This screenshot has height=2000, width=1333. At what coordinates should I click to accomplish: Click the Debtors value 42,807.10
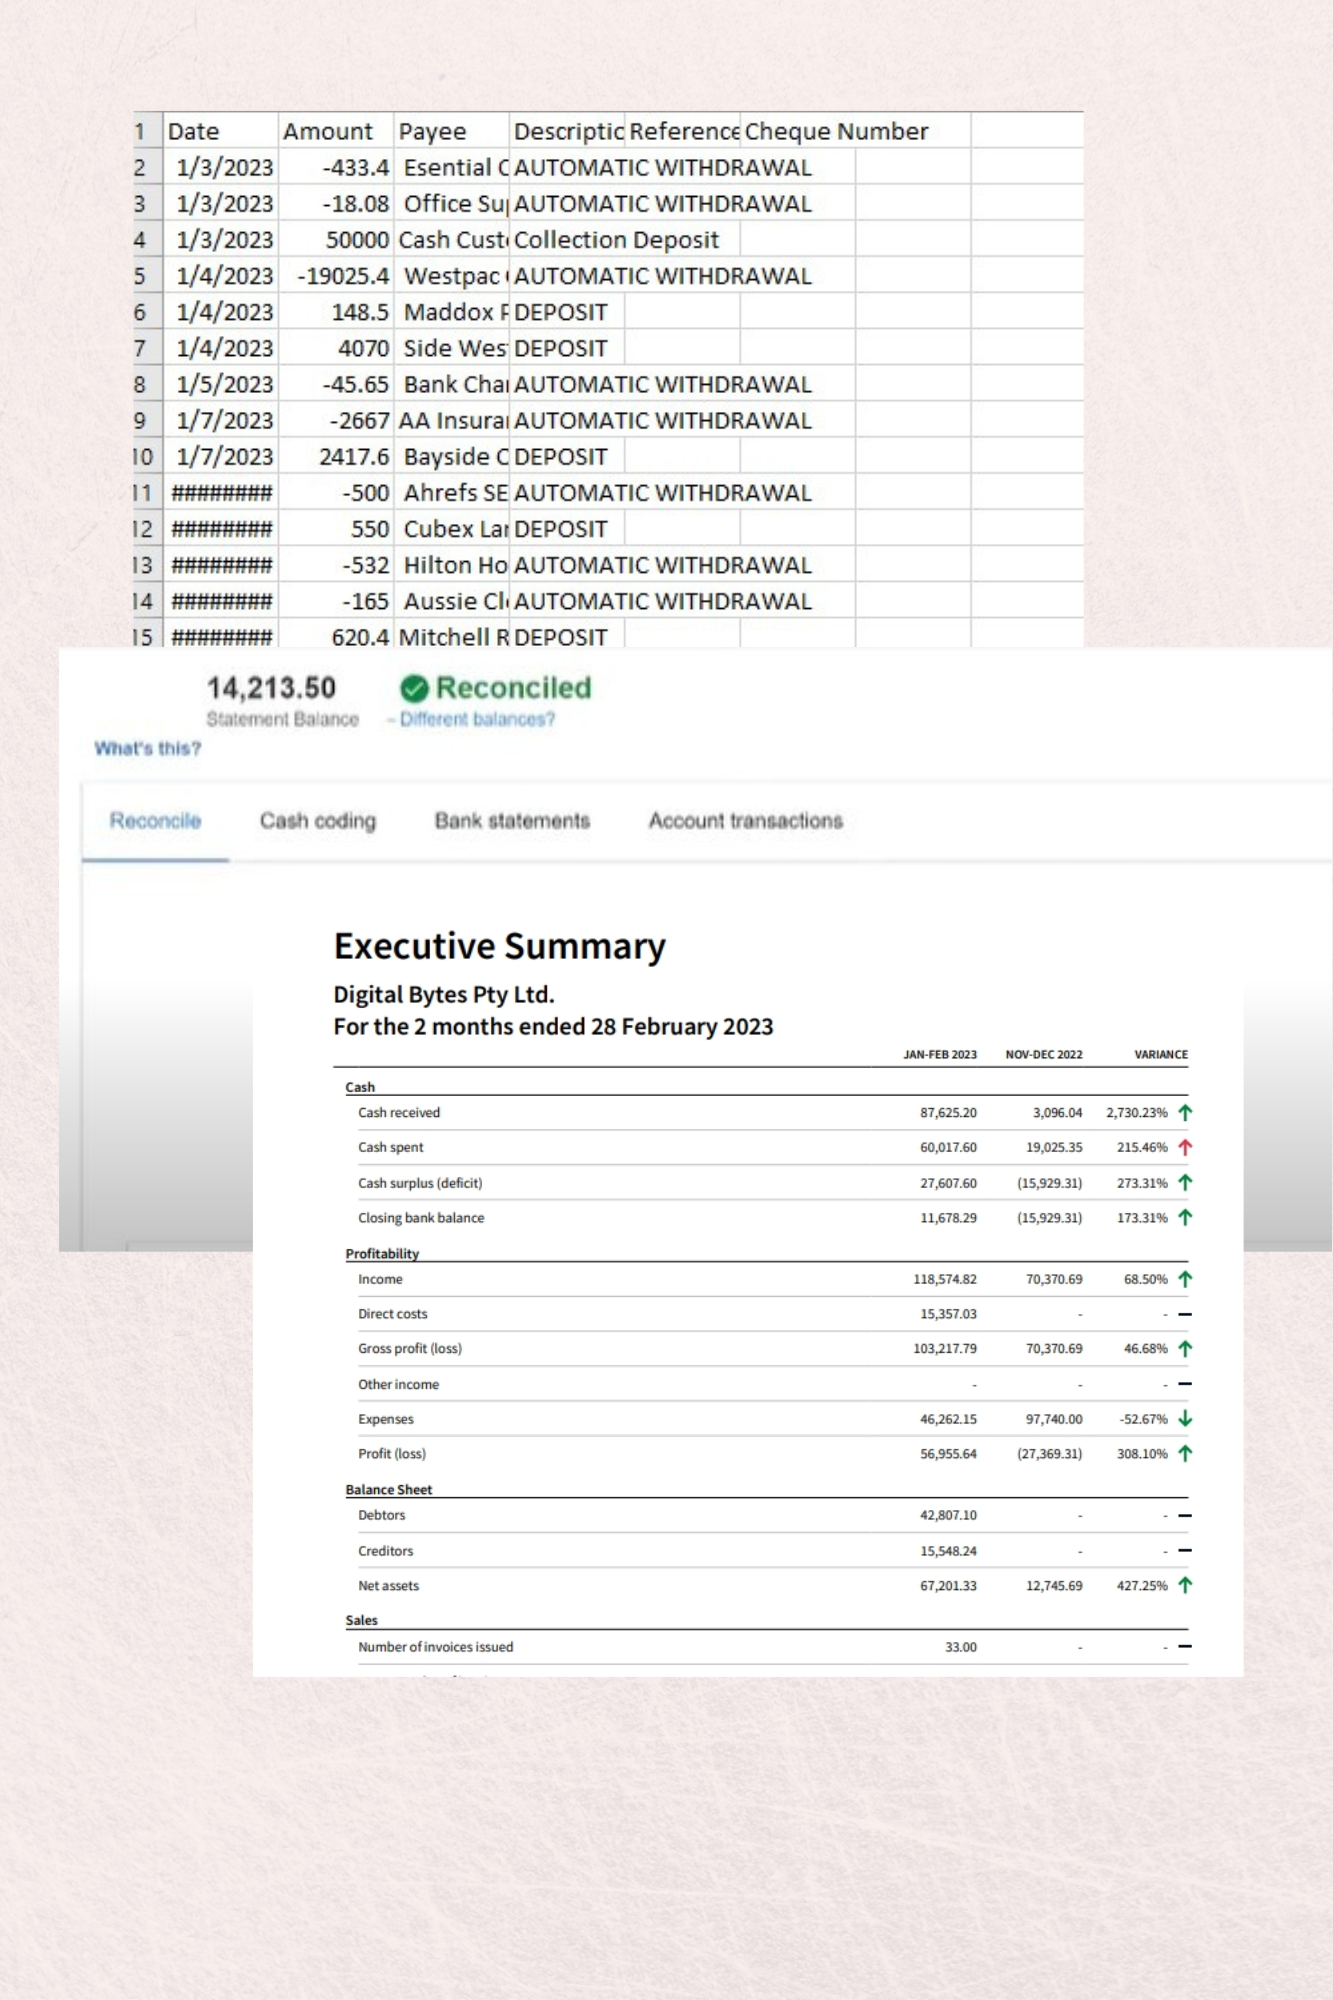tap(948, 1516)
